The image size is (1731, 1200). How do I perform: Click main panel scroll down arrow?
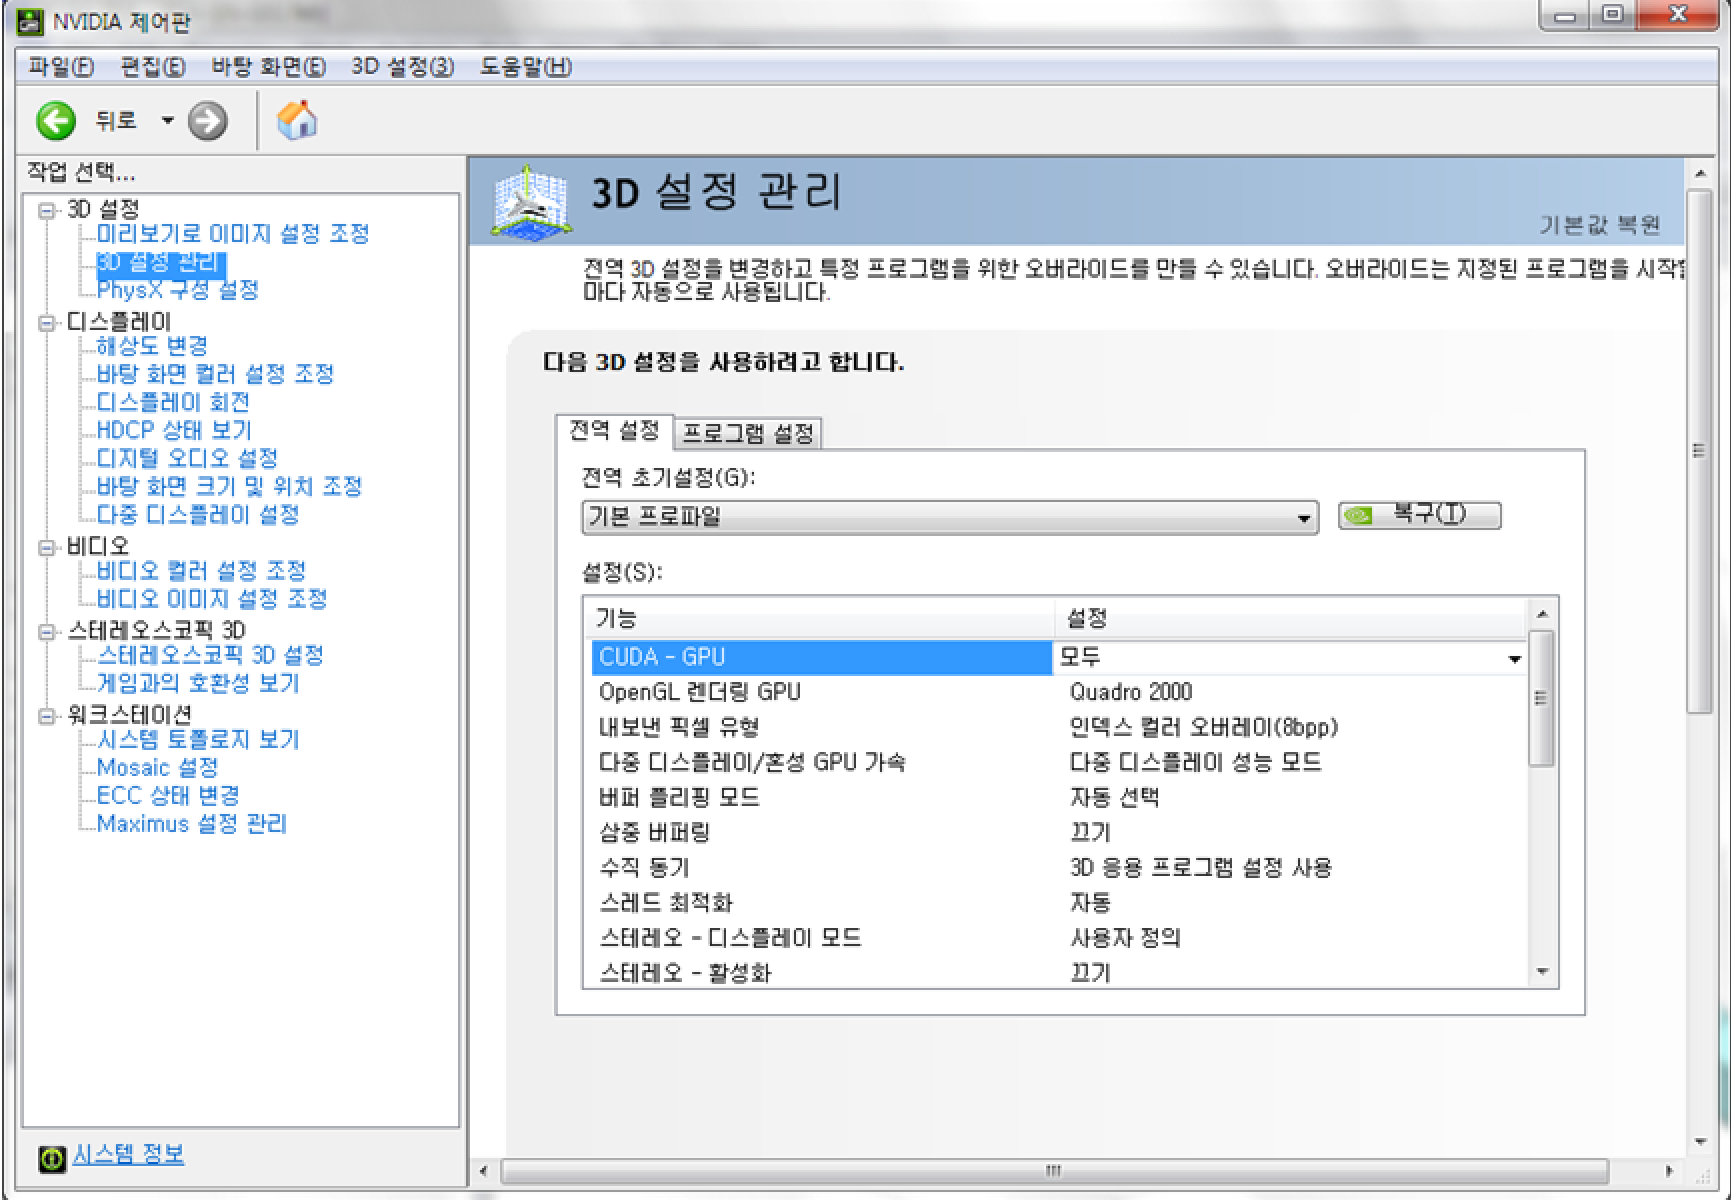coord(1700,1141)
